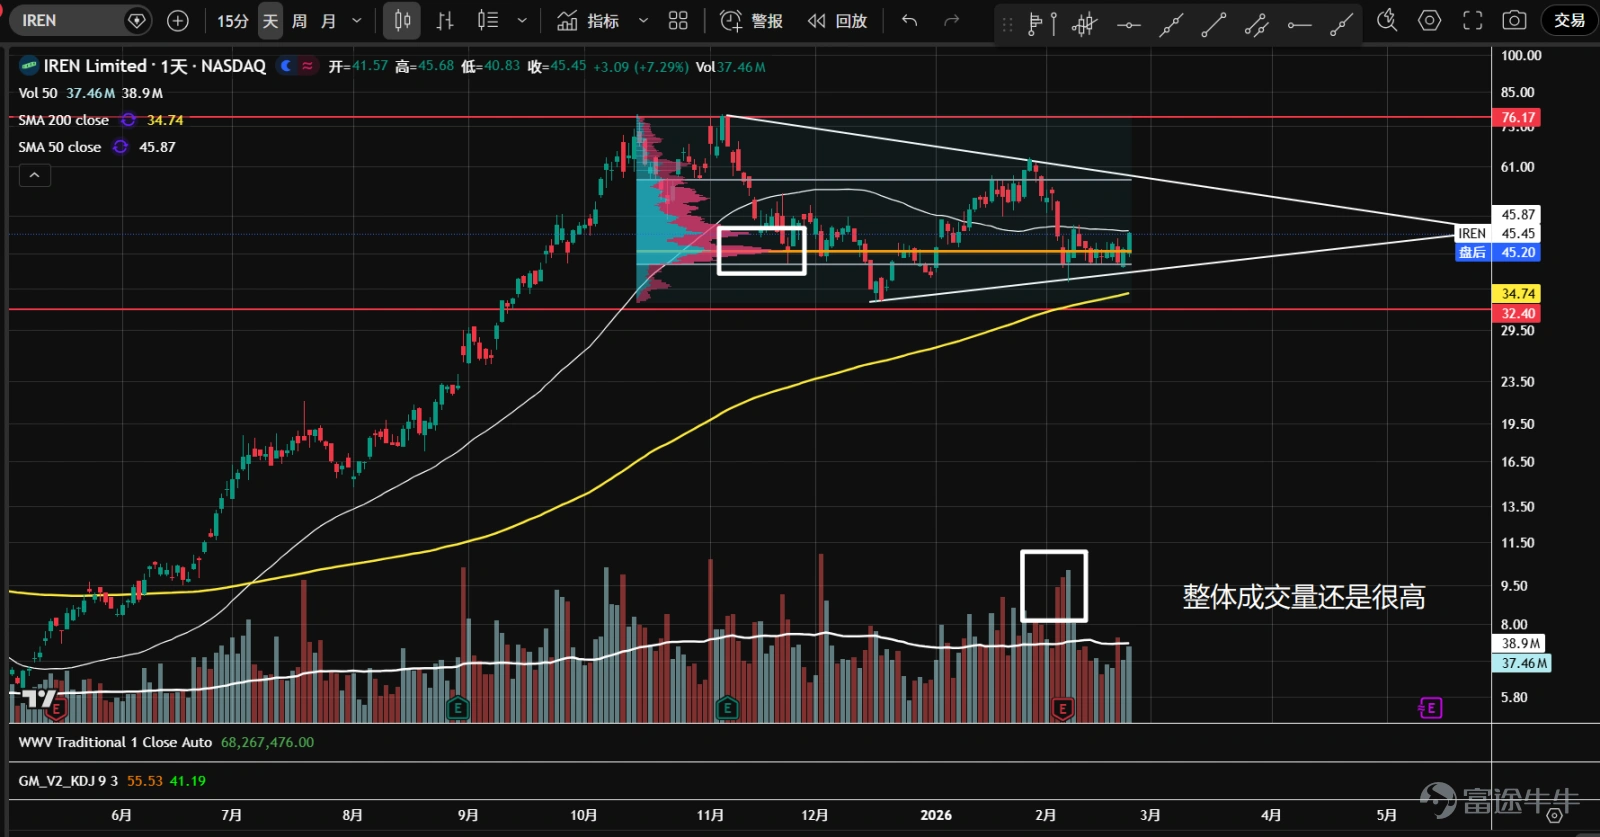This screenshot has width=1600, height=837.
Task: Click the diamond badge in symbol search
Action: pyautogui.click(x=137, y=20)
